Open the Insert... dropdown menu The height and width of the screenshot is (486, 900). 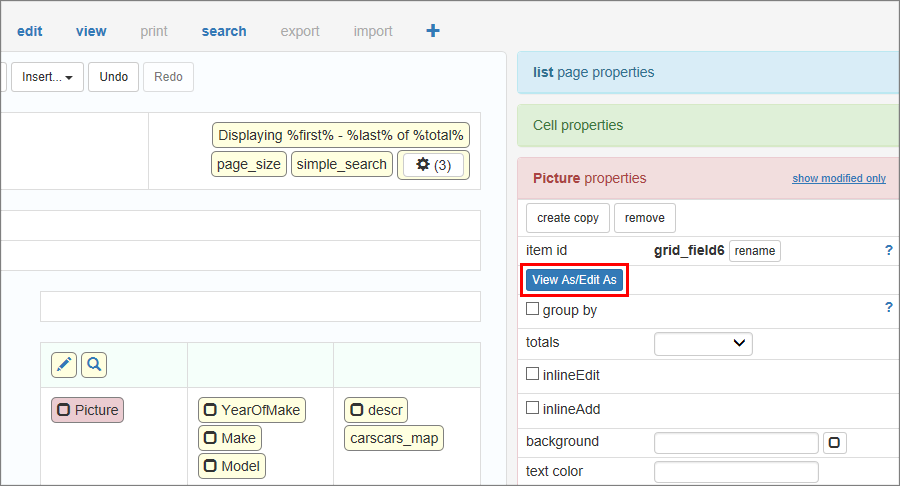click(x=47, y=77)
